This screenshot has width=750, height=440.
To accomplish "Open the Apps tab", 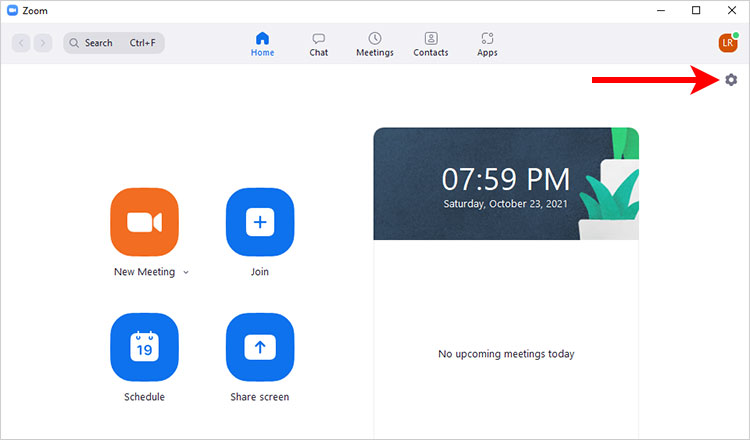I will (x=487, y=44).
